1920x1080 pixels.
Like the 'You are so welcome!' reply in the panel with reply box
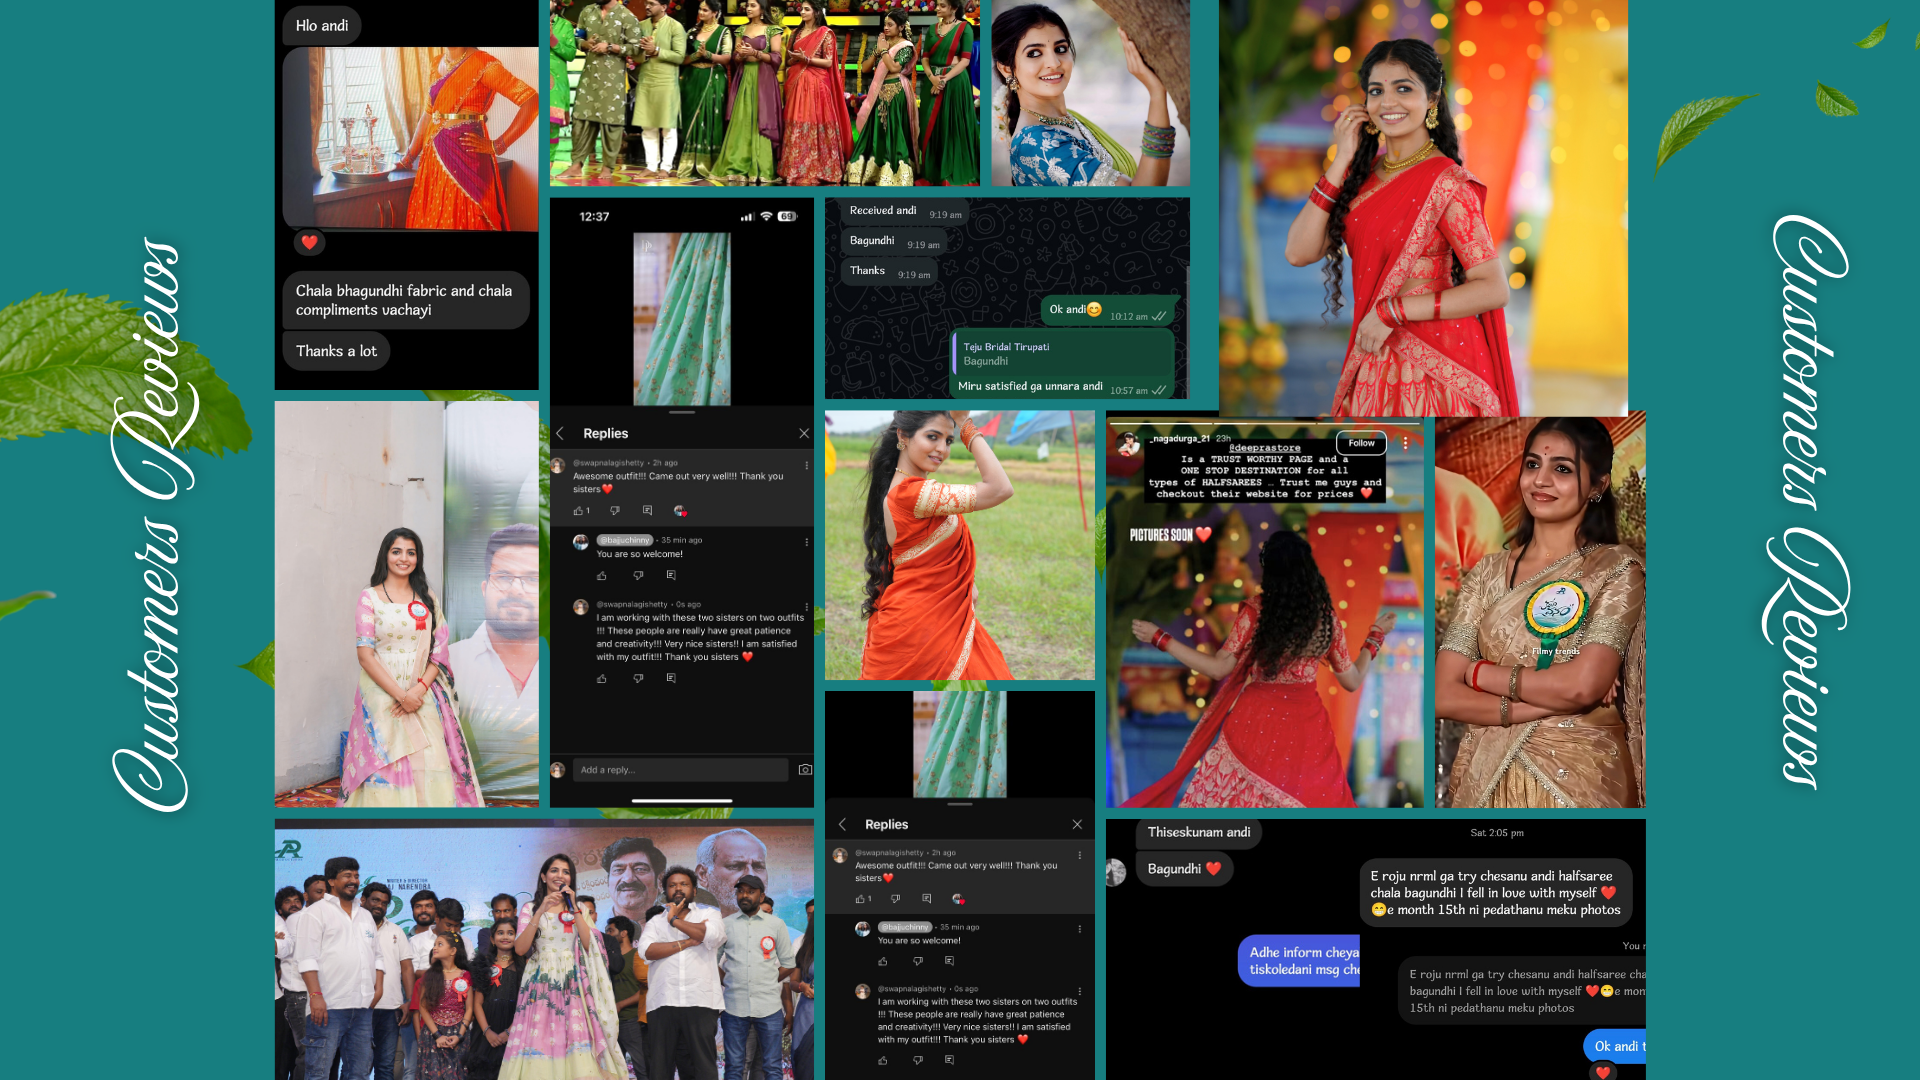(x=602, y=576)
